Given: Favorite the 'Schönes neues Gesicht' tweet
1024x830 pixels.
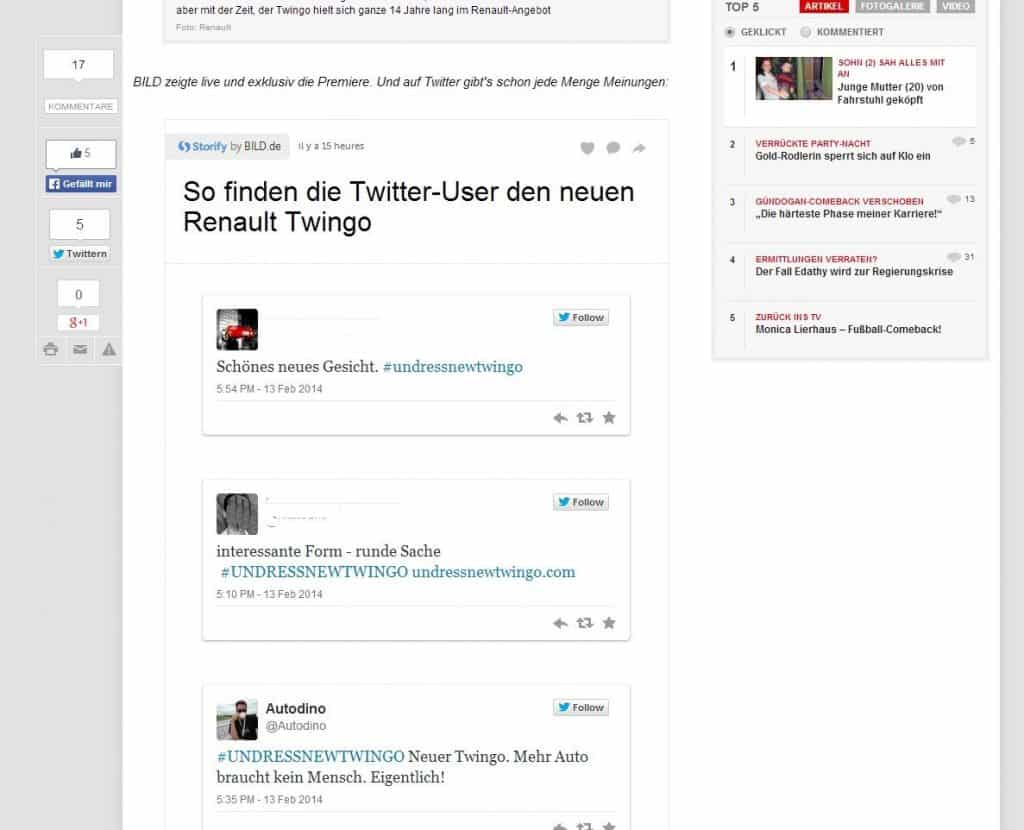Looking at the screenshot, I should coord(609,418).
